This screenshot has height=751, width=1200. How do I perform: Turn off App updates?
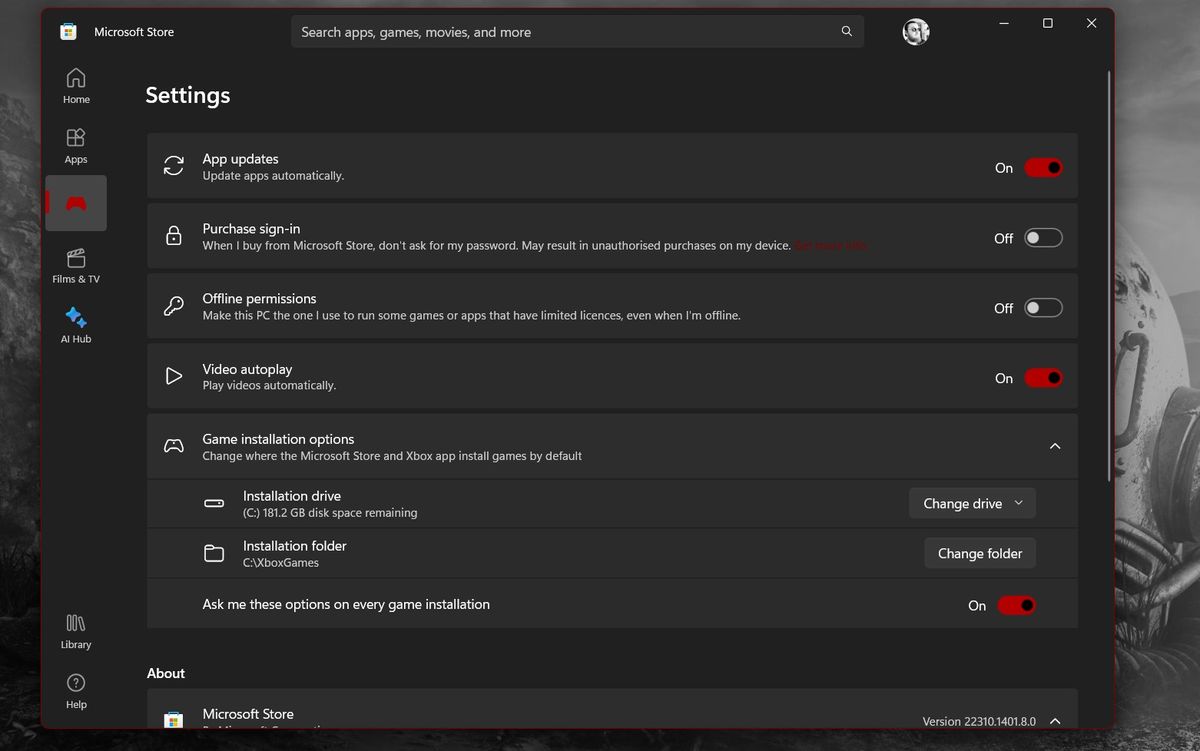pyautogui.click(x=1043, y=167)
